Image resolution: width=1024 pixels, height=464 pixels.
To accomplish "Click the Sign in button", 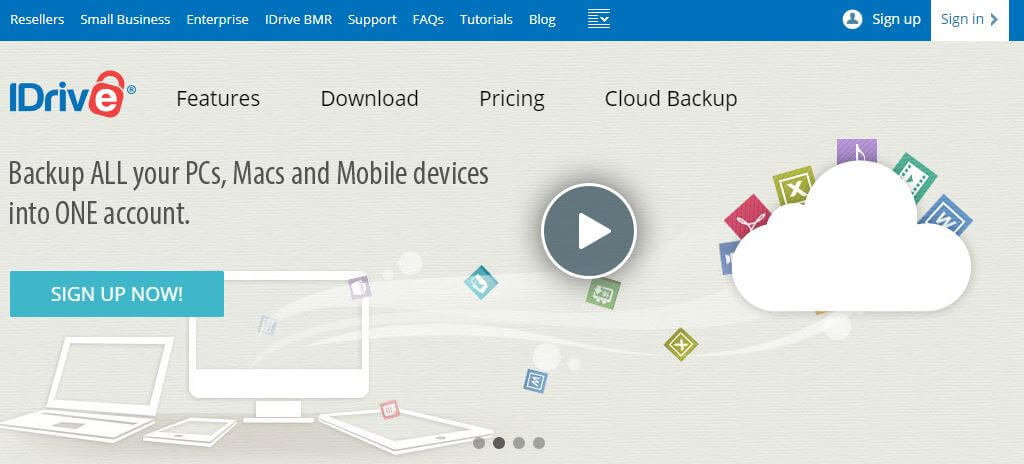I will [970, 20].
